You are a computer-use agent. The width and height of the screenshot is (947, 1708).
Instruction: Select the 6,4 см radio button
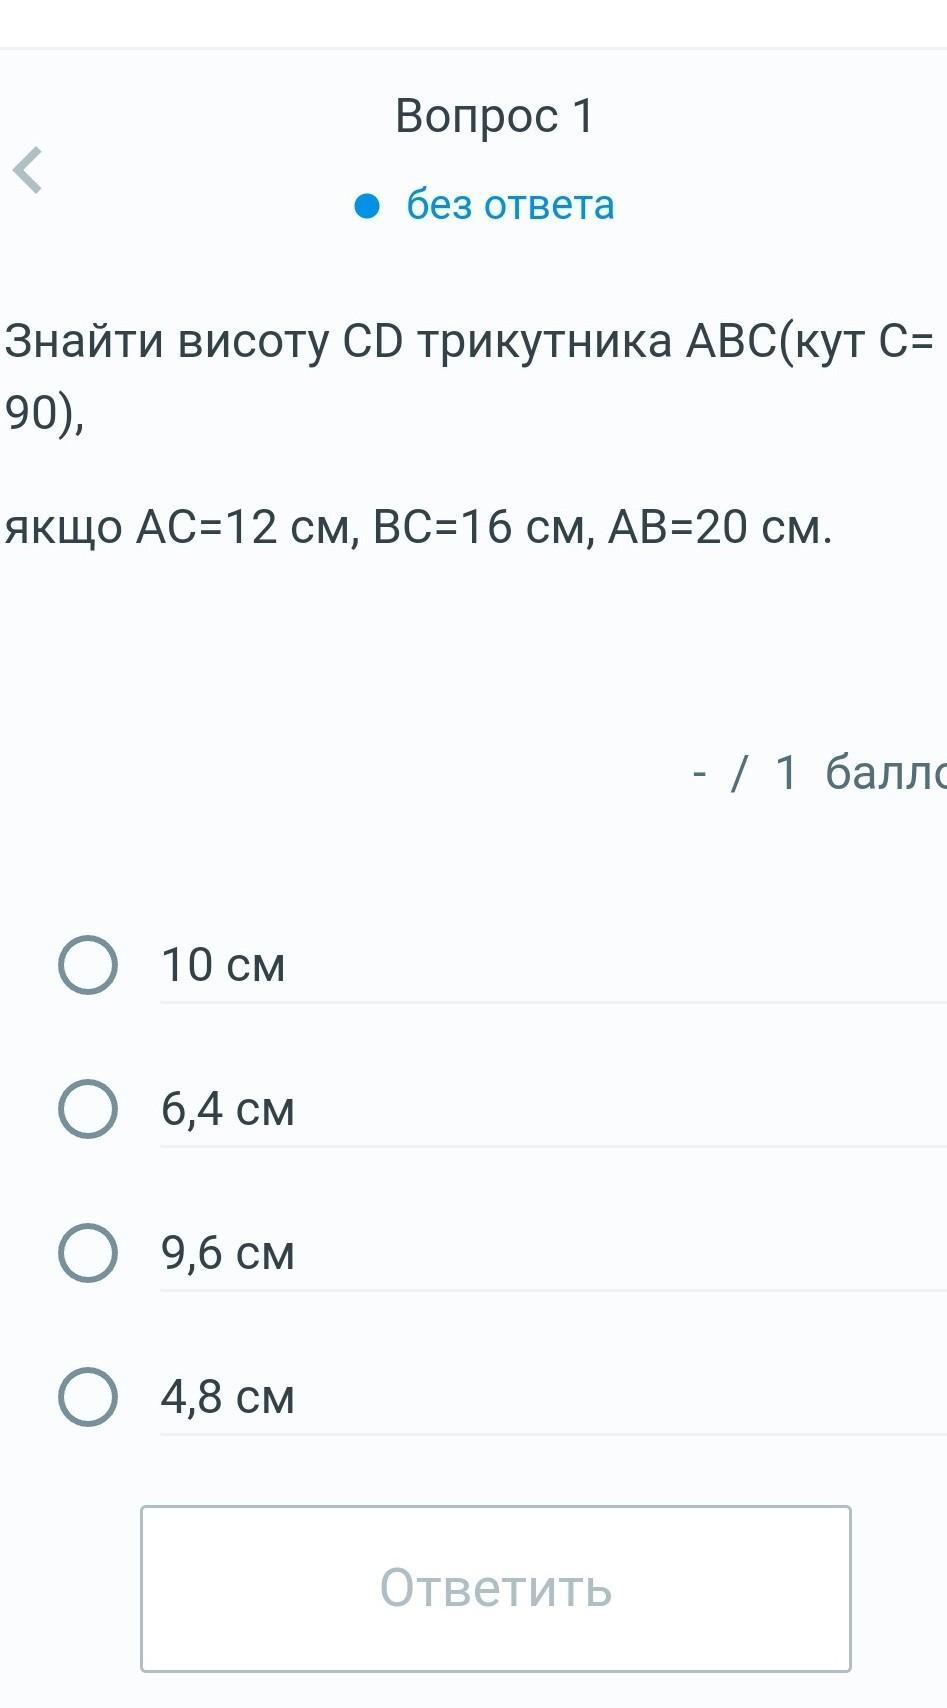pyautogui.click(x=88, y=1109)
